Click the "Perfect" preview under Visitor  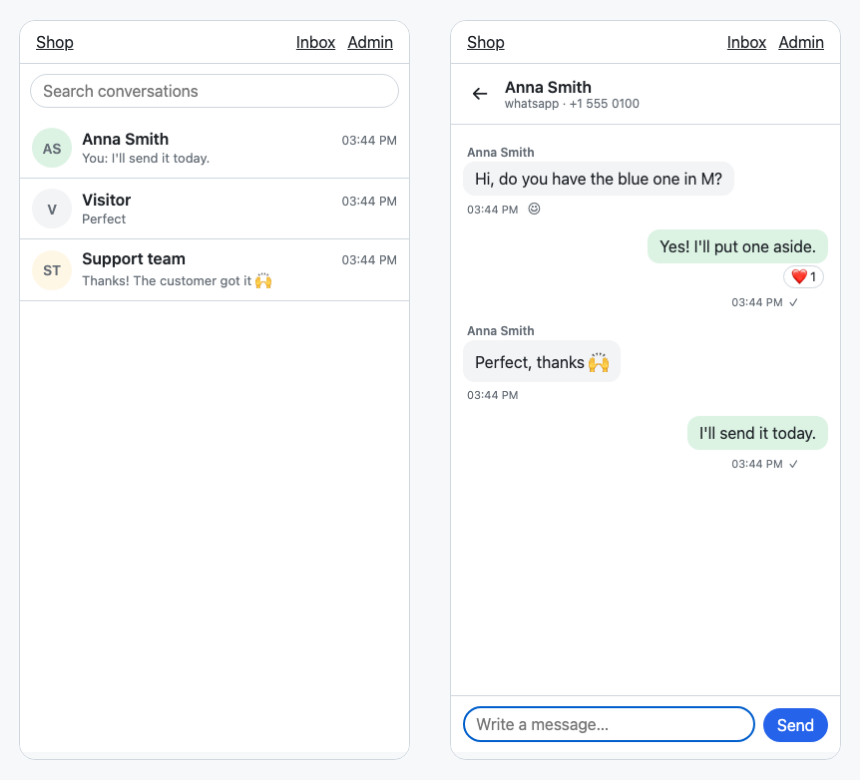pos(104,219)
